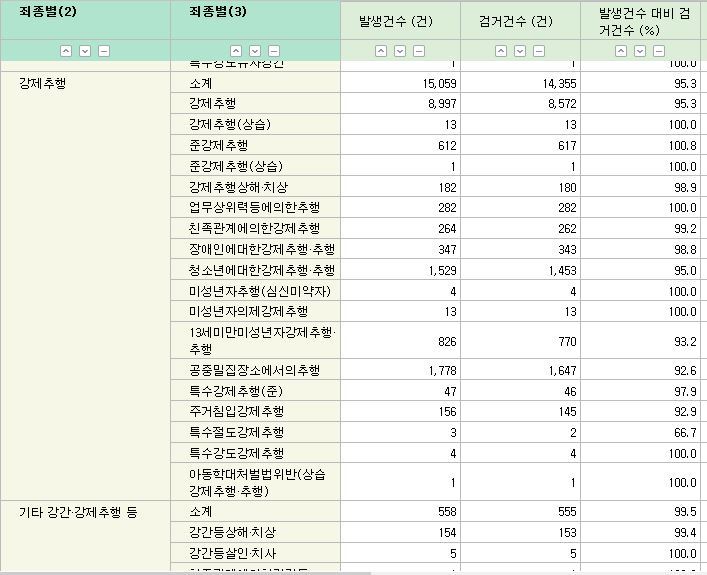Viewport: 707px width, 575px height.
Task: Select the 특수강제추행(준) row label
Action: coord(236,391)
